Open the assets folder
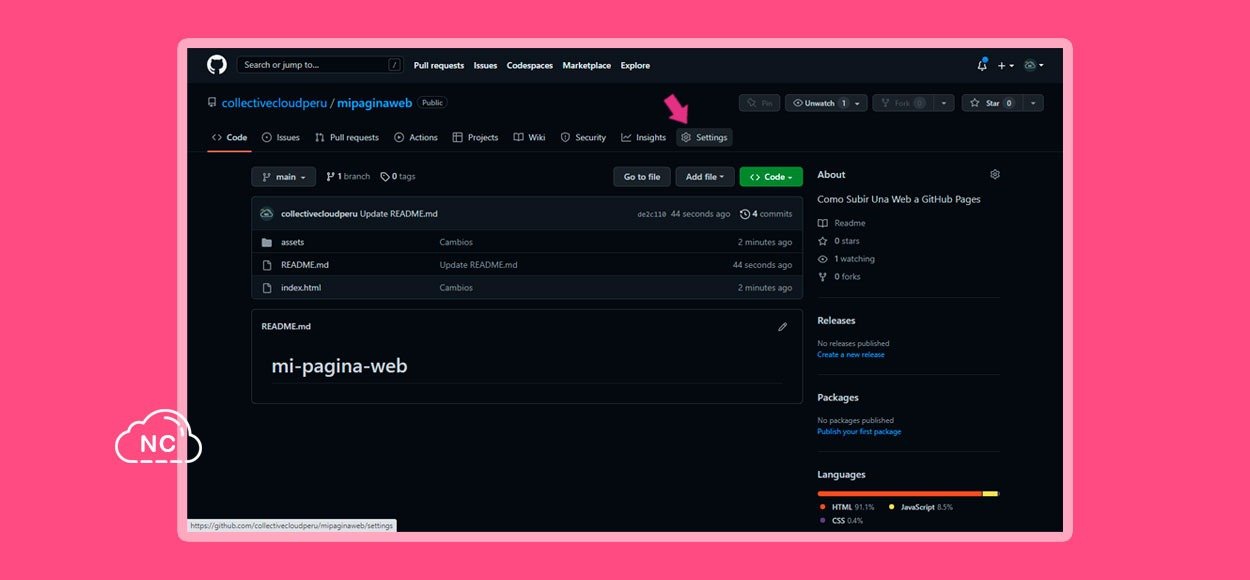Screen dimensions: 1250x580 coord(292,242)
